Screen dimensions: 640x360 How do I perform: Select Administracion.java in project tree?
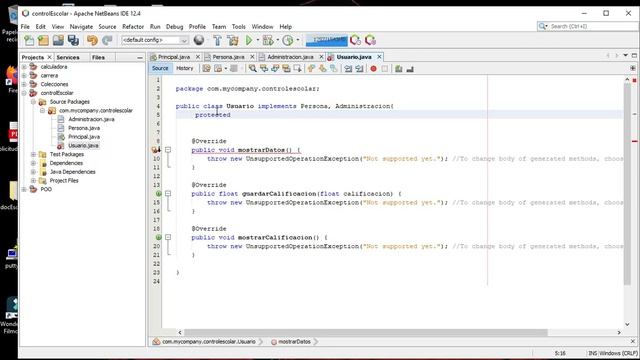(x=91, y=119)
